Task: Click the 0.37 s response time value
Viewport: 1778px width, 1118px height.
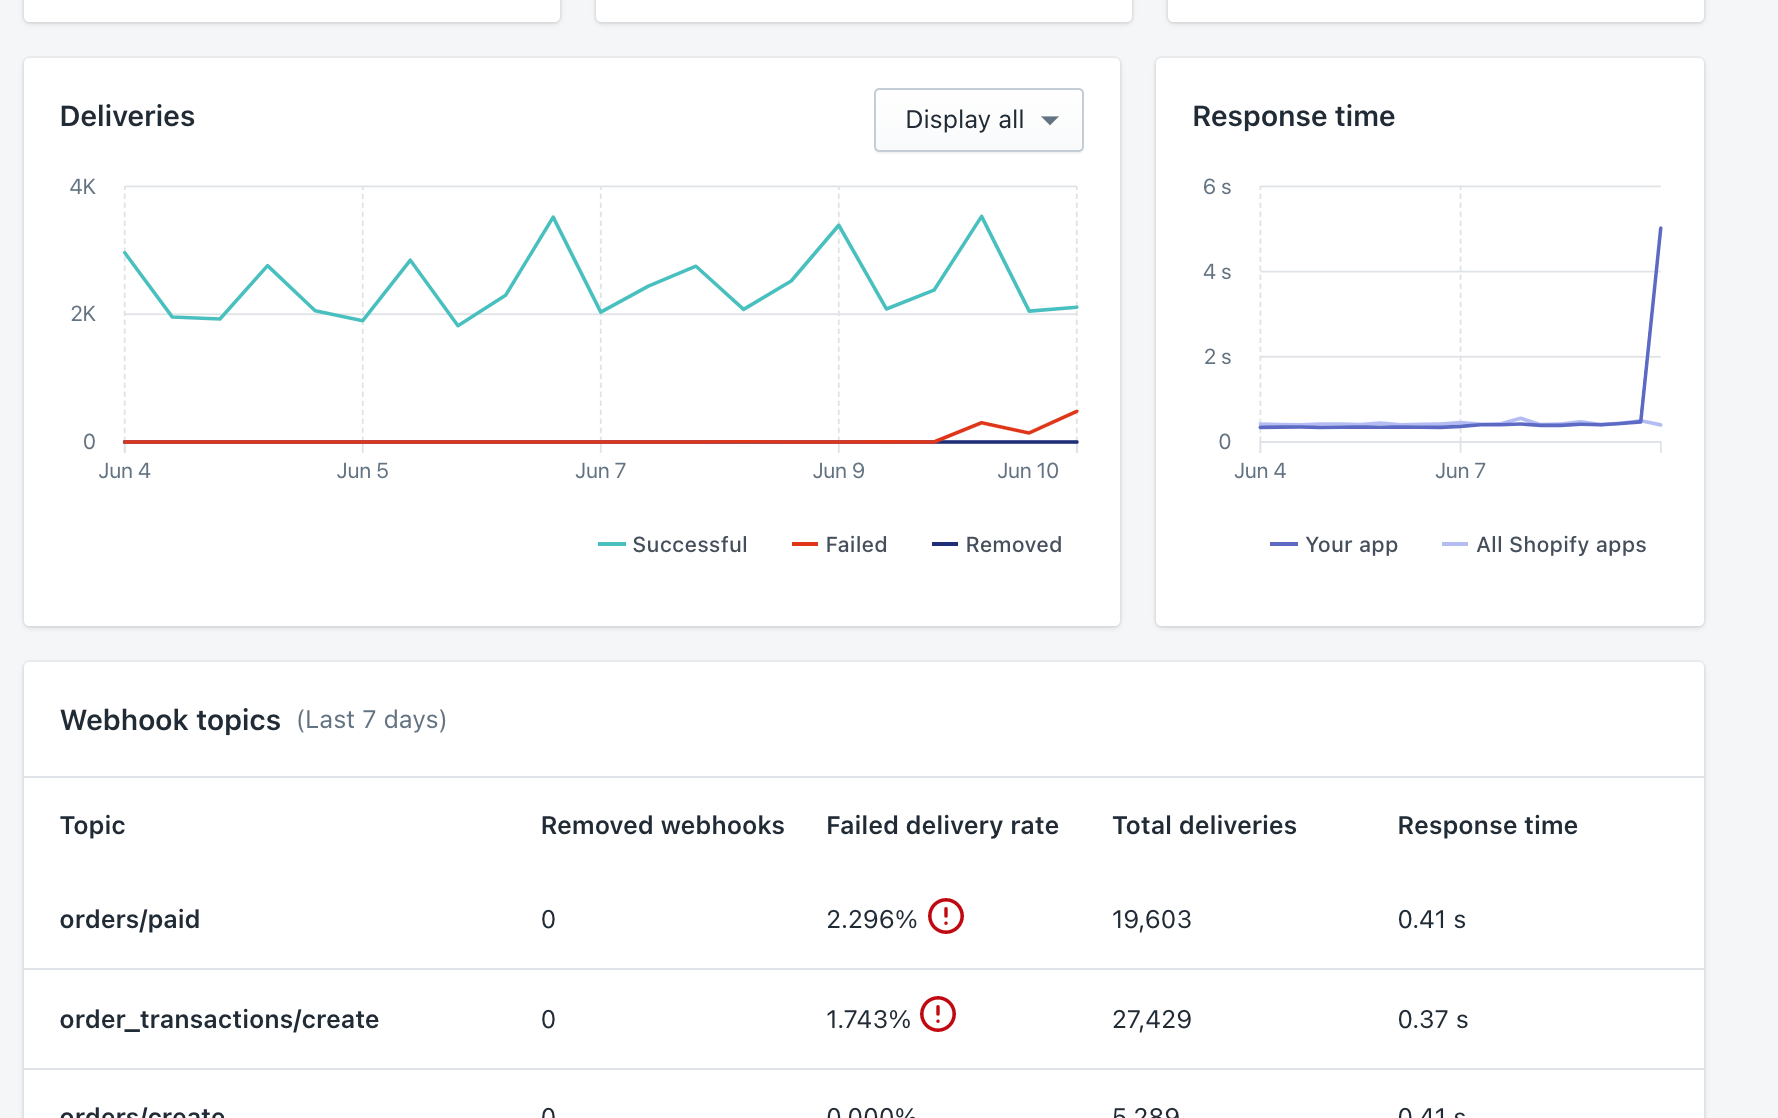Action: (x=1433, y=1019)
